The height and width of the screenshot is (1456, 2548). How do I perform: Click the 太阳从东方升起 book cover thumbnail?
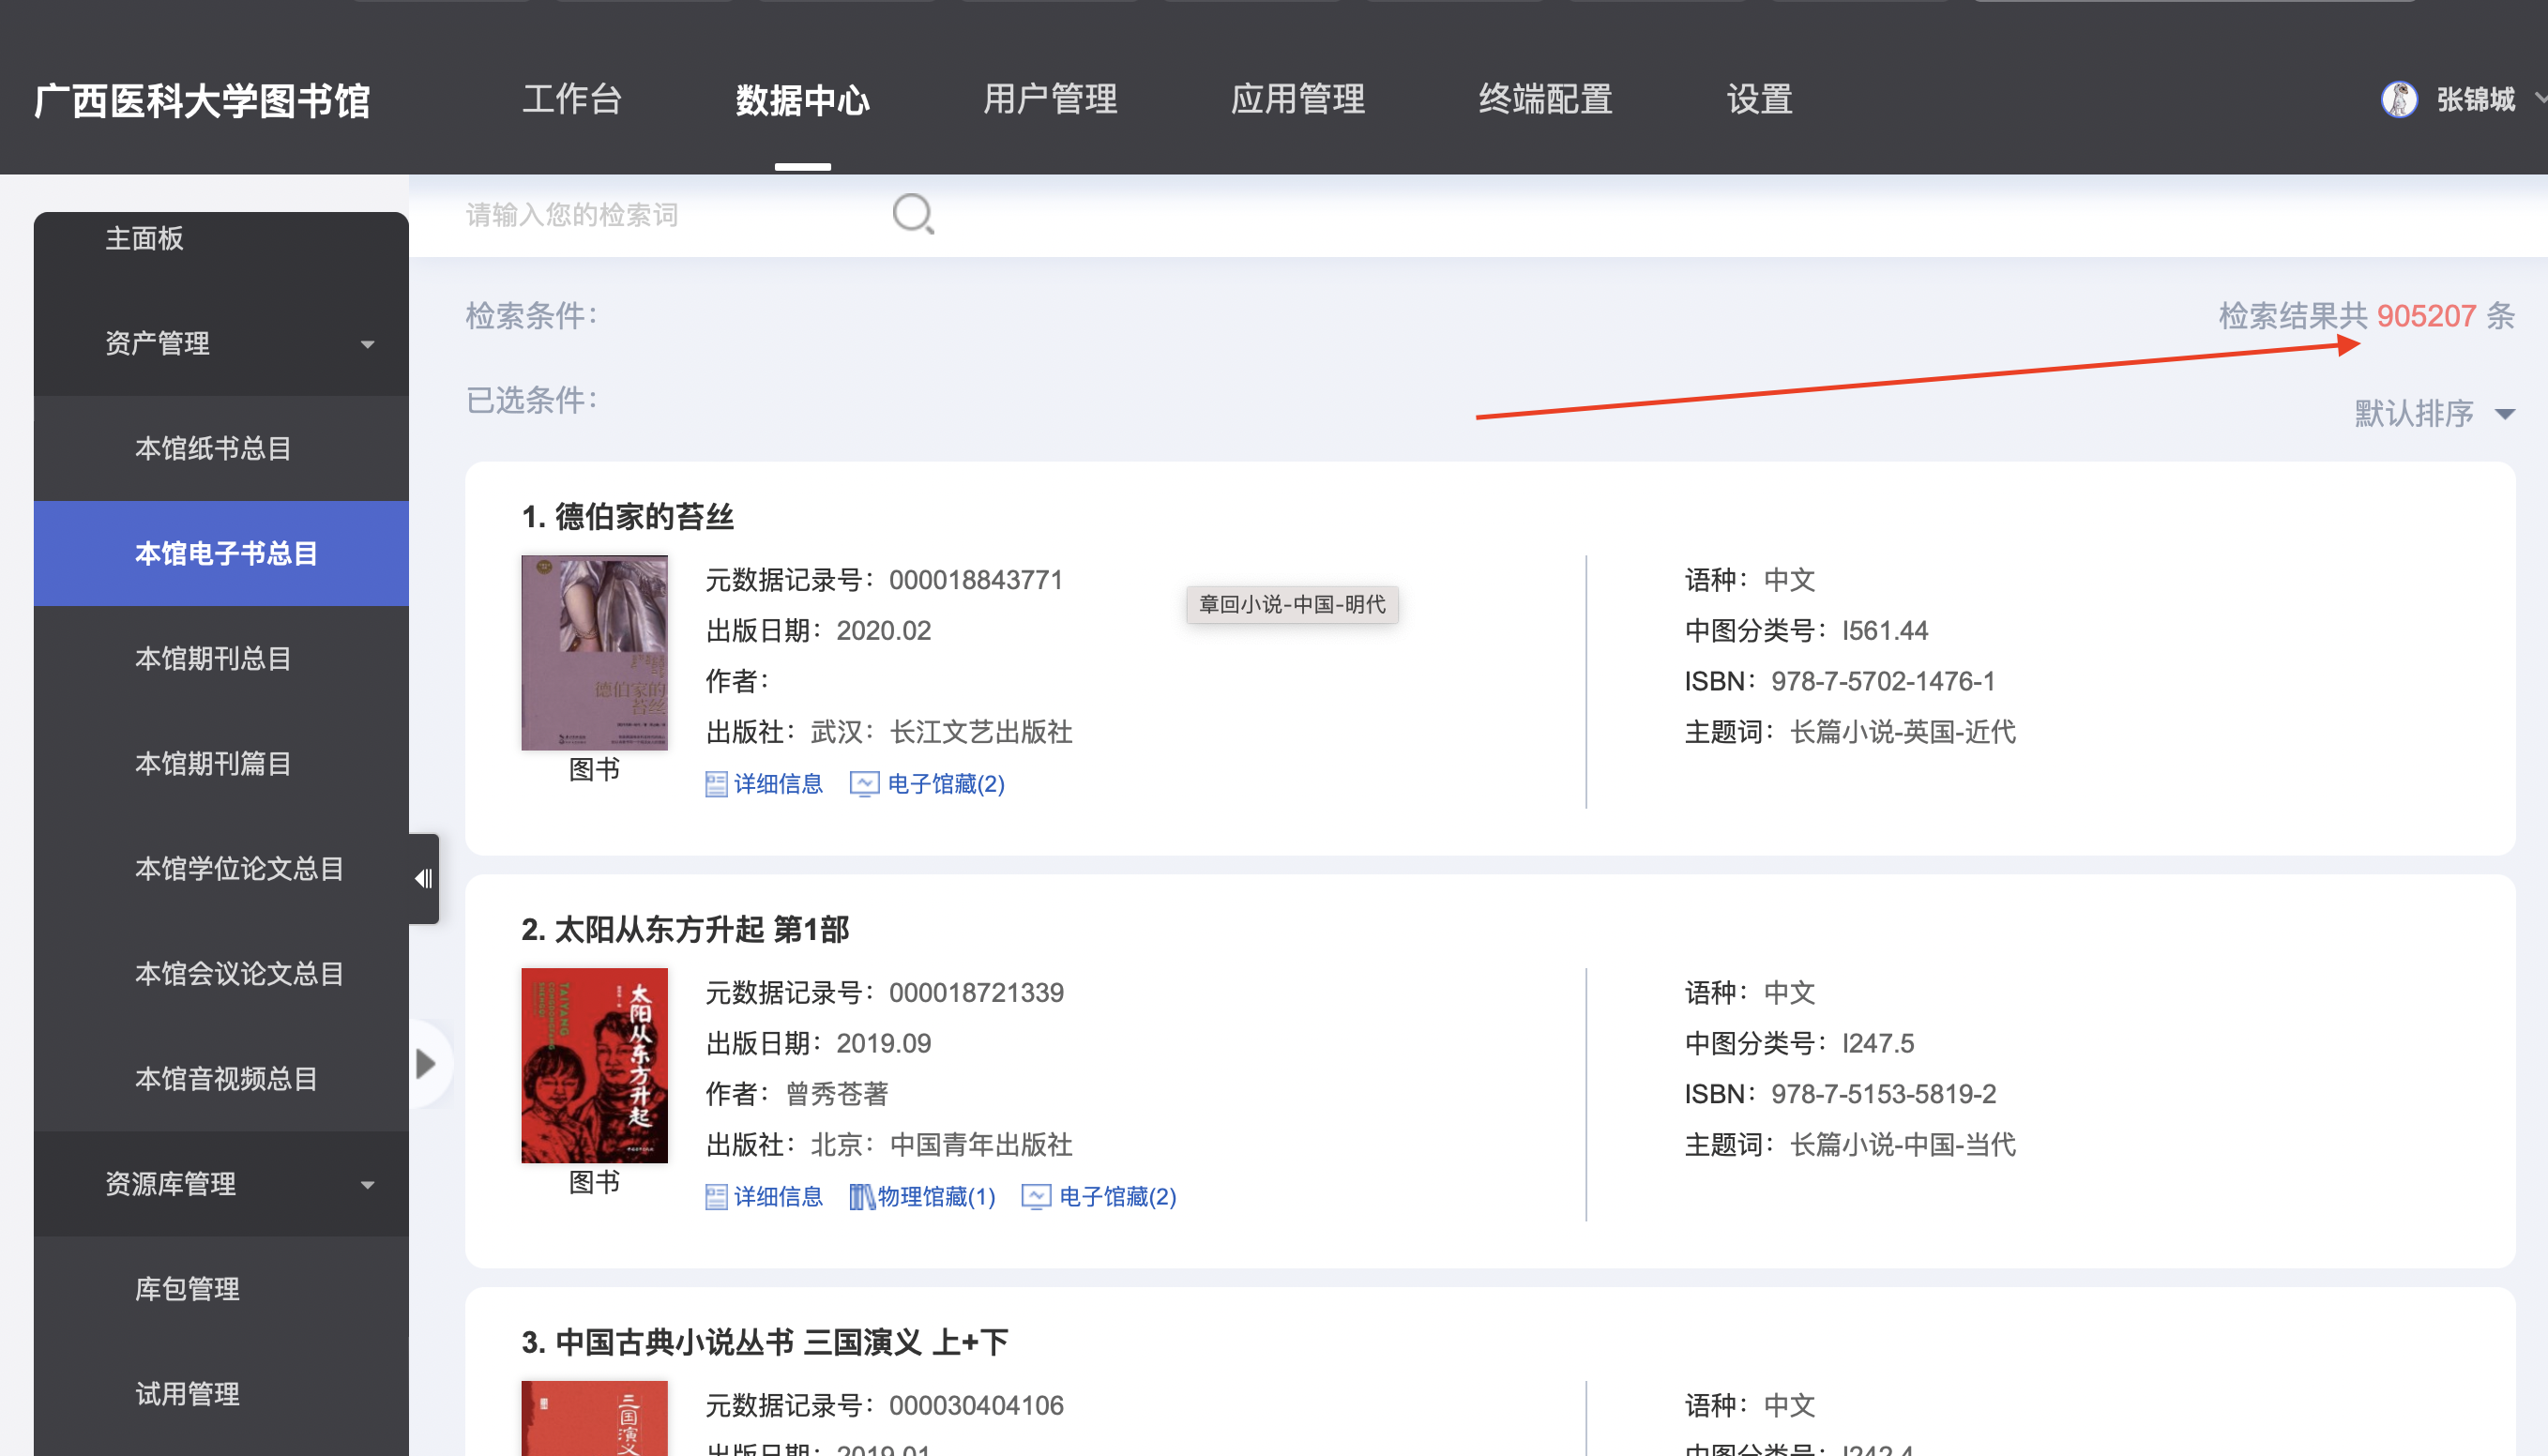coord(594,1064)
